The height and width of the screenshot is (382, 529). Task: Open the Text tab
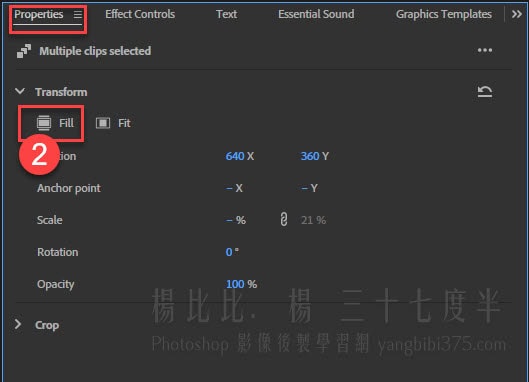point(226,14)
